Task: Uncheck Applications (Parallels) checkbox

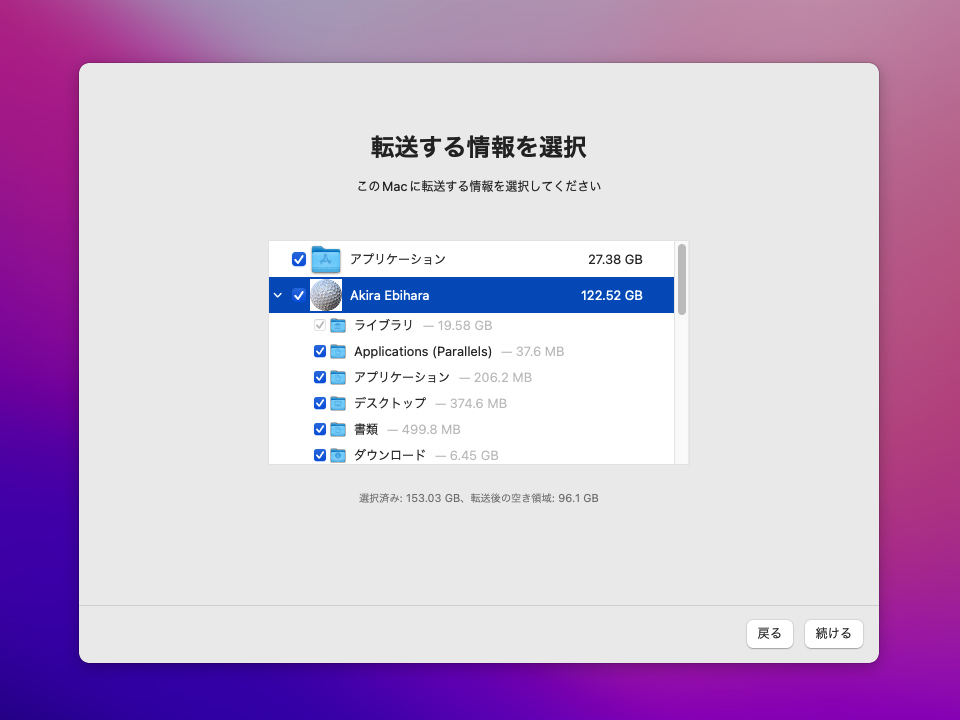Action: tap(320, 351)
